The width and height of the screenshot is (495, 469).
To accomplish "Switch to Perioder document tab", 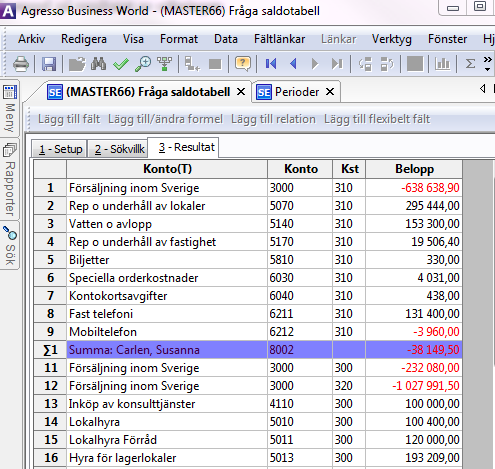I will [297, 92].
